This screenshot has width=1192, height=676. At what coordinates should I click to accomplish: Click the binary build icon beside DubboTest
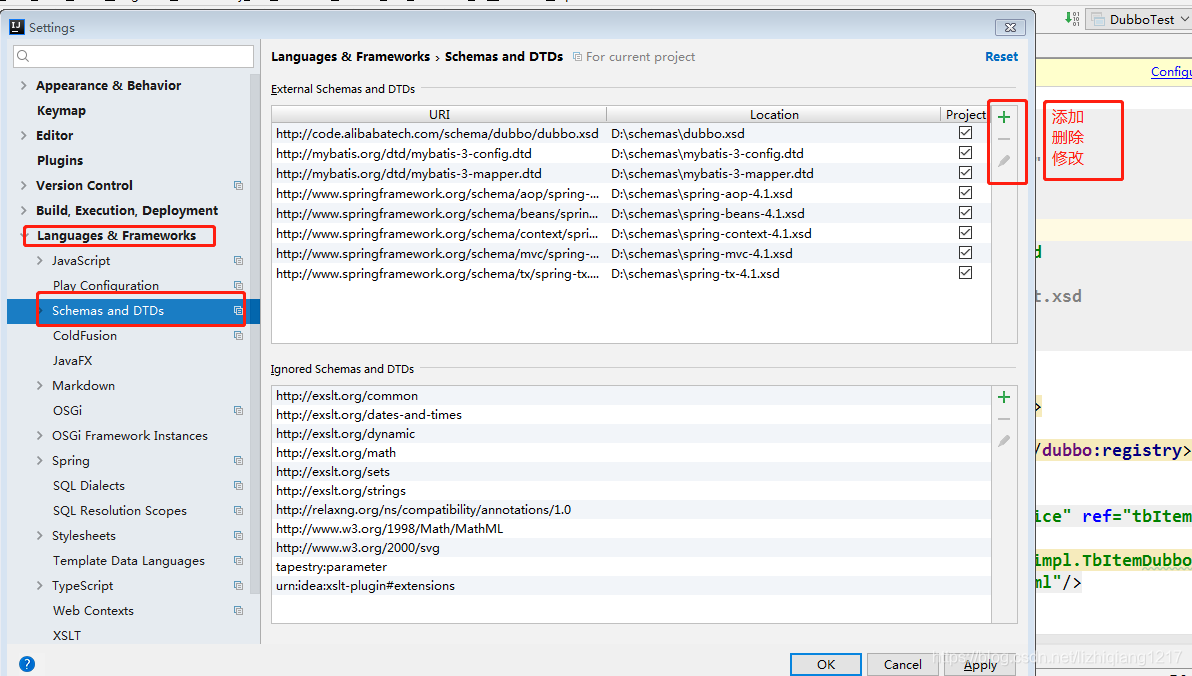coord(1072,18)
